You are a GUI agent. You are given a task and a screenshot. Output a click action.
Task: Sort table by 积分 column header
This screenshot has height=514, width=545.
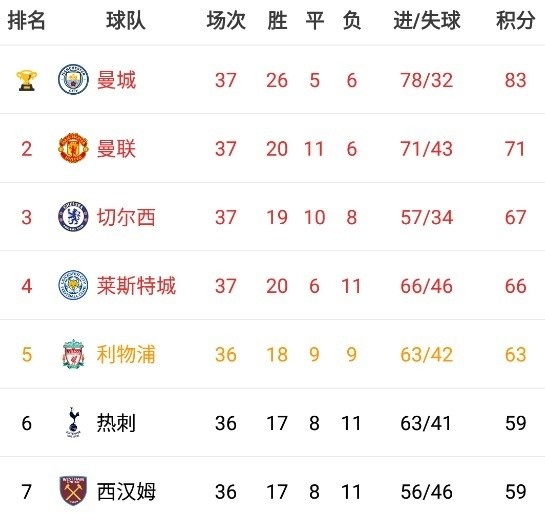515,21
